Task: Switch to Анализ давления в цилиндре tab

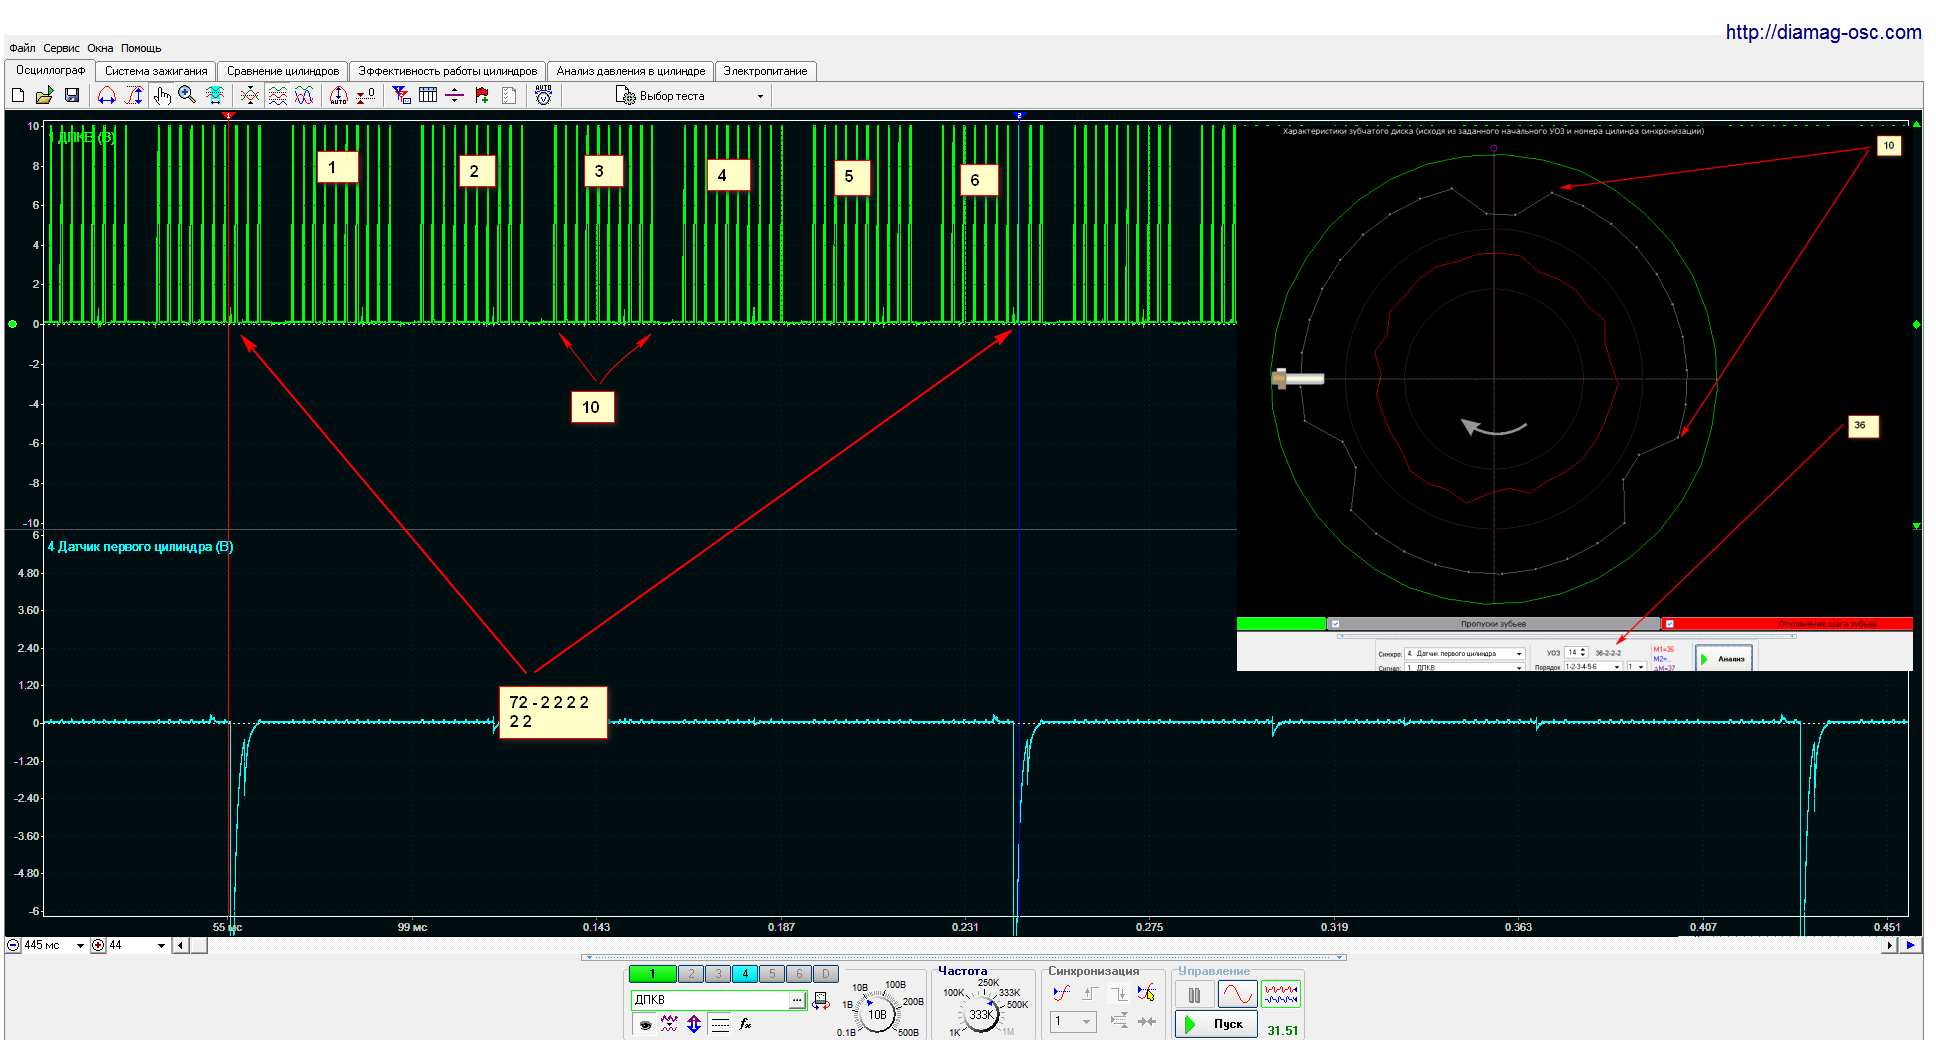Action: coord(631,71)
